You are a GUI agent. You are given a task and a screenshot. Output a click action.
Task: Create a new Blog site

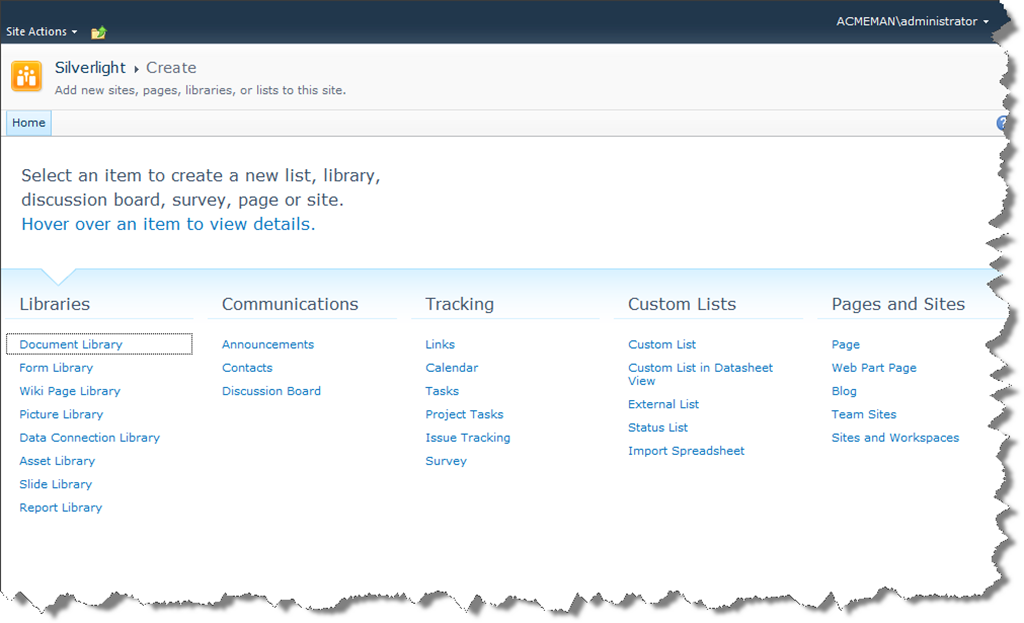[x=844, y=391]
